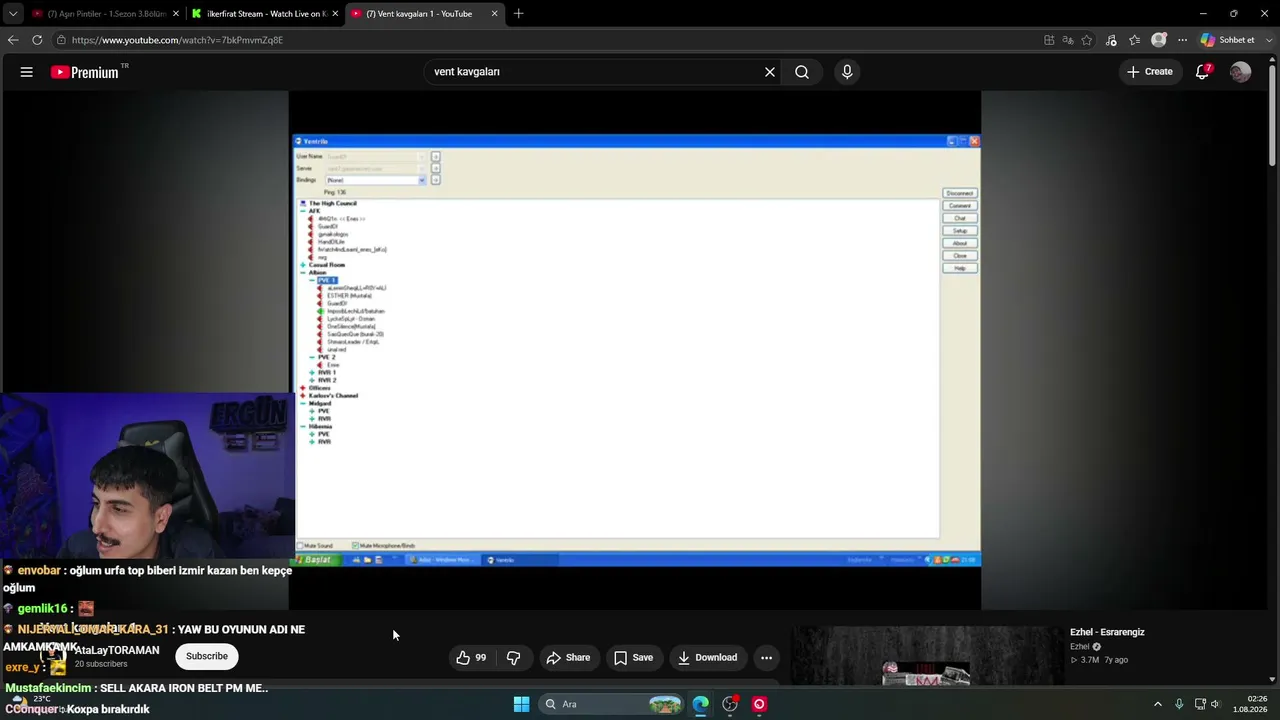Collapse the AFK channel in Ventrilo
1280x720 pixels.
click(303, 211)
